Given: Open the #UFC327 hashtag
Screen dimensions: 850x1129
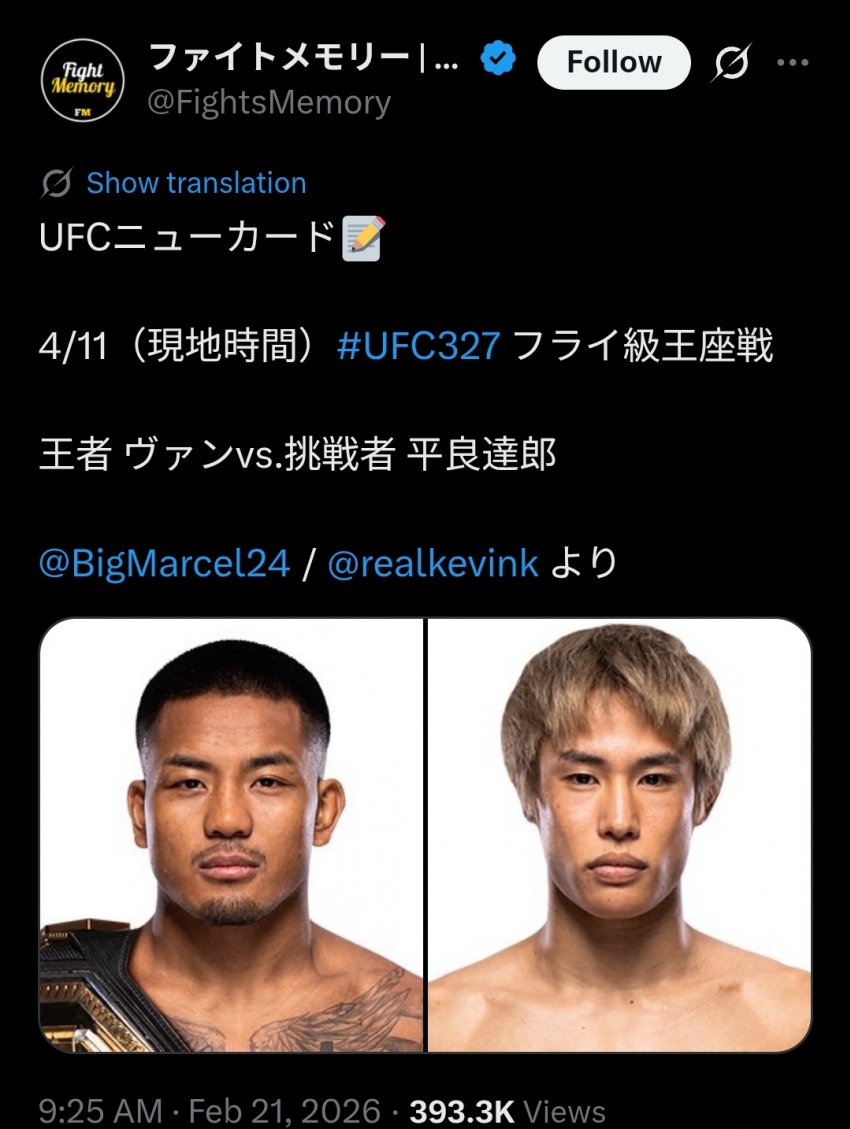Looking at the screenshot, I should coord(418,346).
